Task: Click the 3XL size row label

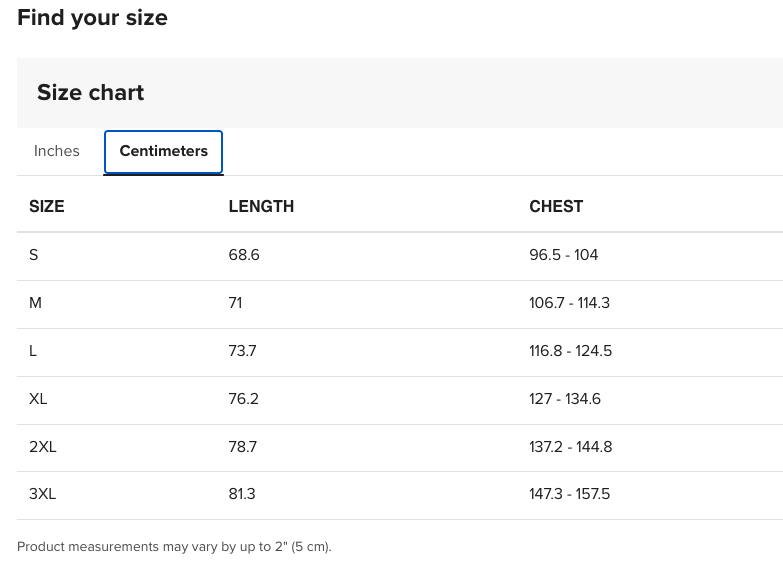Action: coord(43,494)
